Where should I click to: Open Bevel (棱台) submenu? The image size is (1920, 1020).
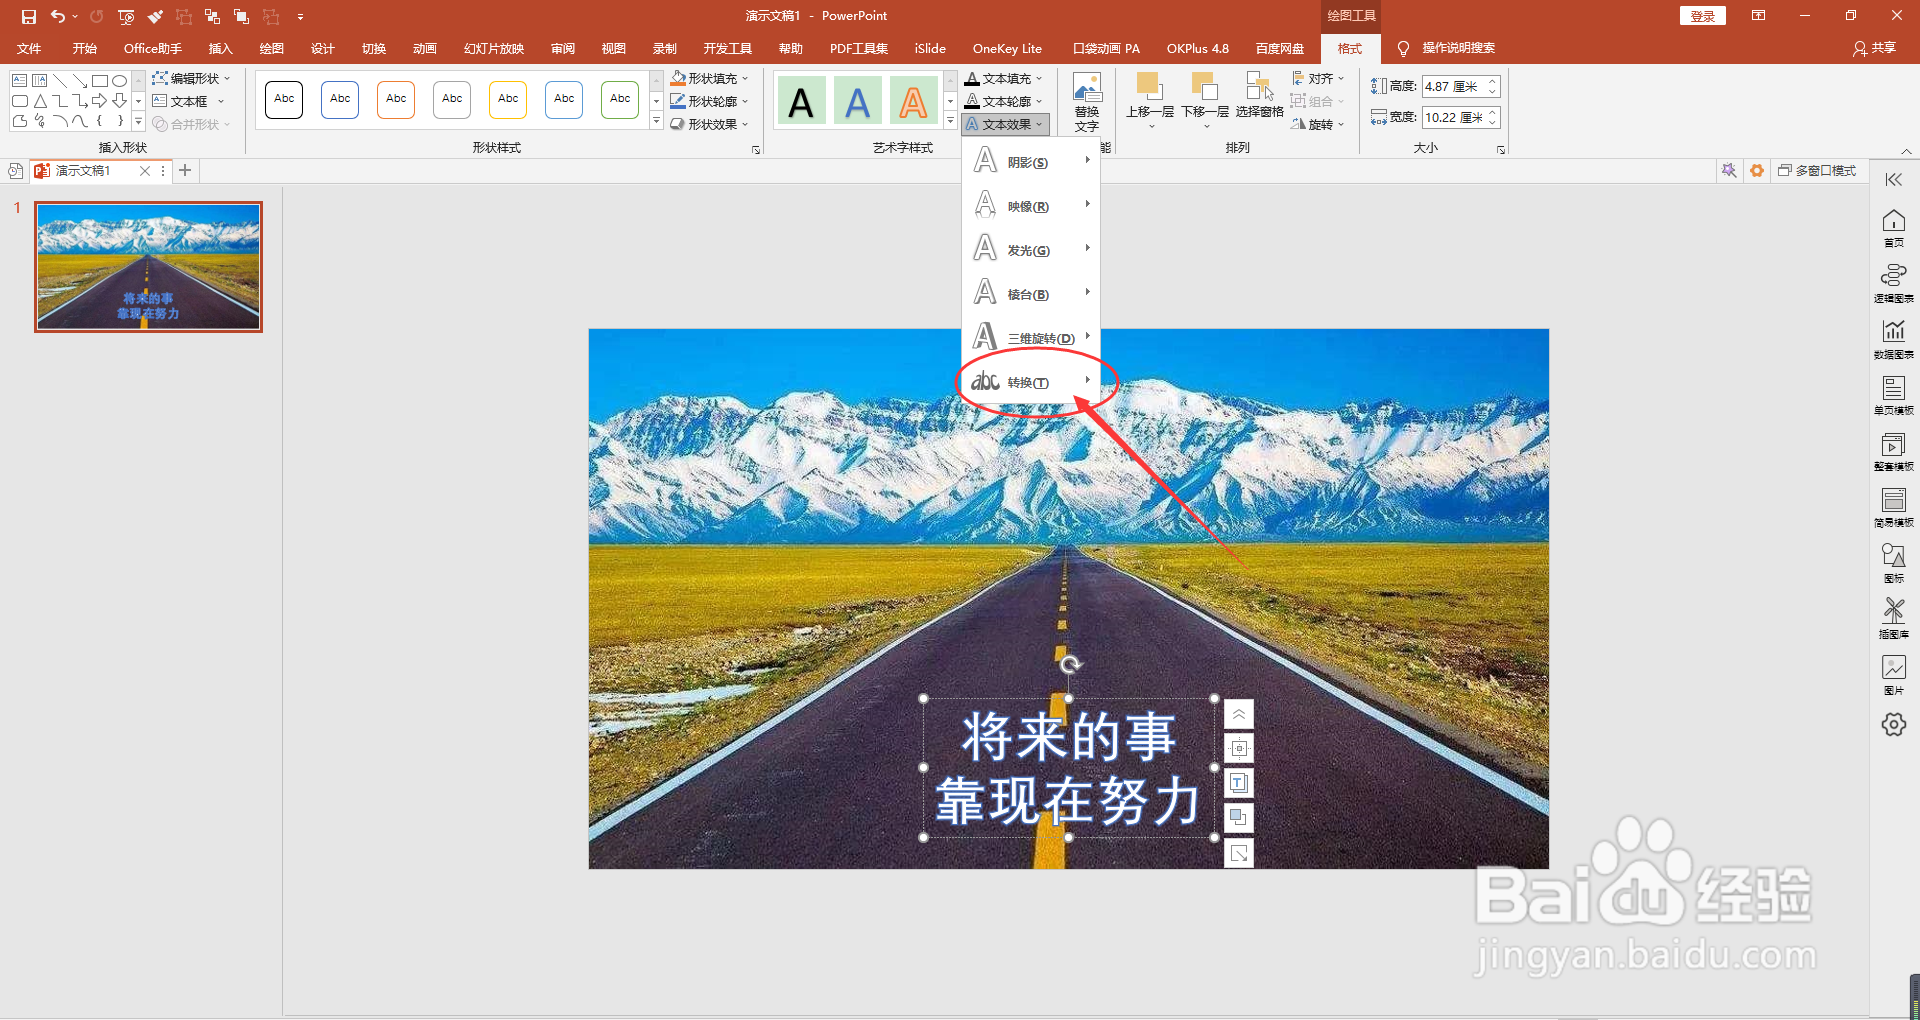[1031, 293]
